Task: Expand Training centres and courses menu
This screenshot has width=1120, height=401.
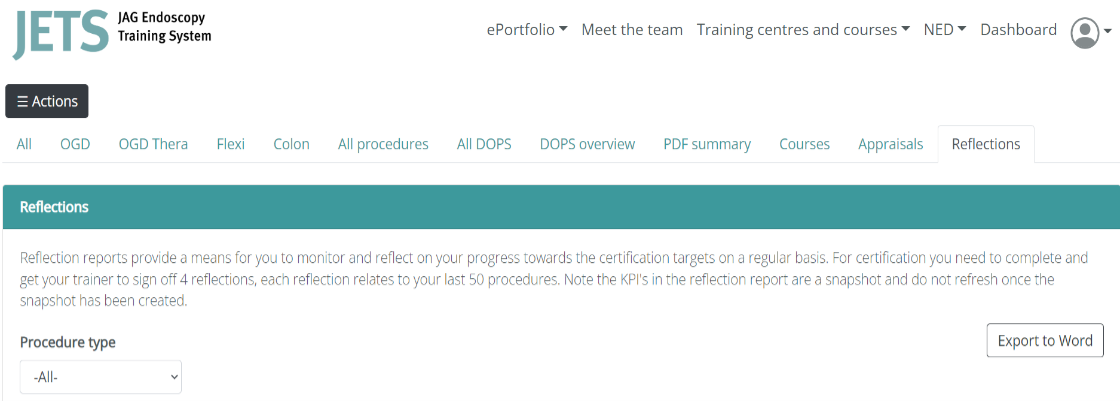Action: pyautogui.click(x=803, y=30)
